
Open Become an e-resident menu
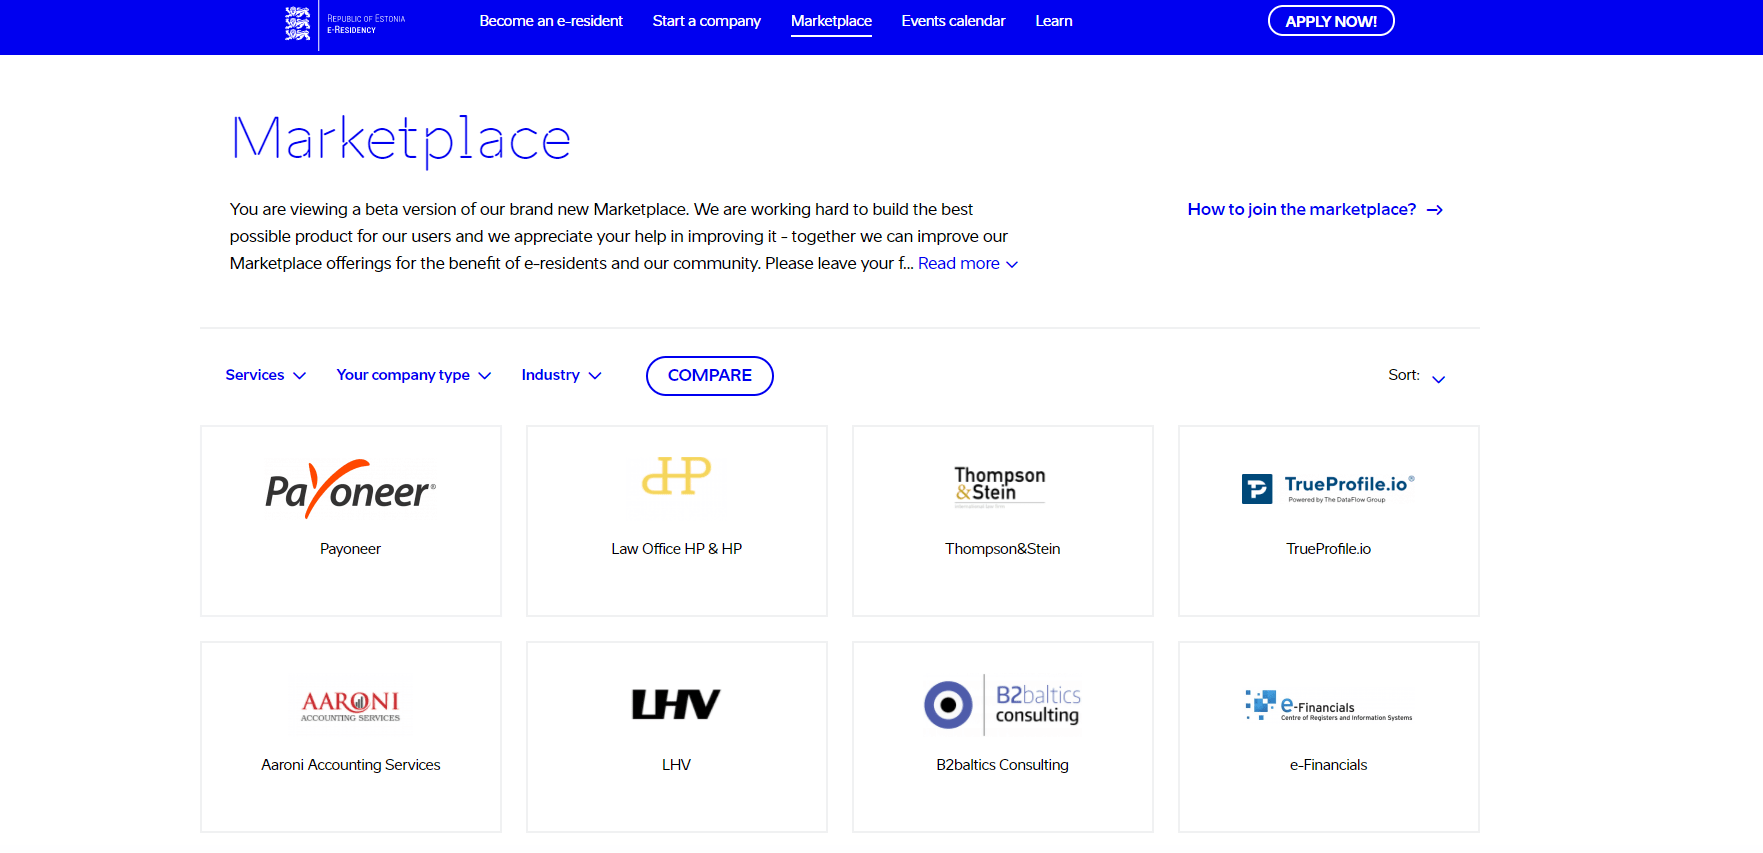pos(551,21)
